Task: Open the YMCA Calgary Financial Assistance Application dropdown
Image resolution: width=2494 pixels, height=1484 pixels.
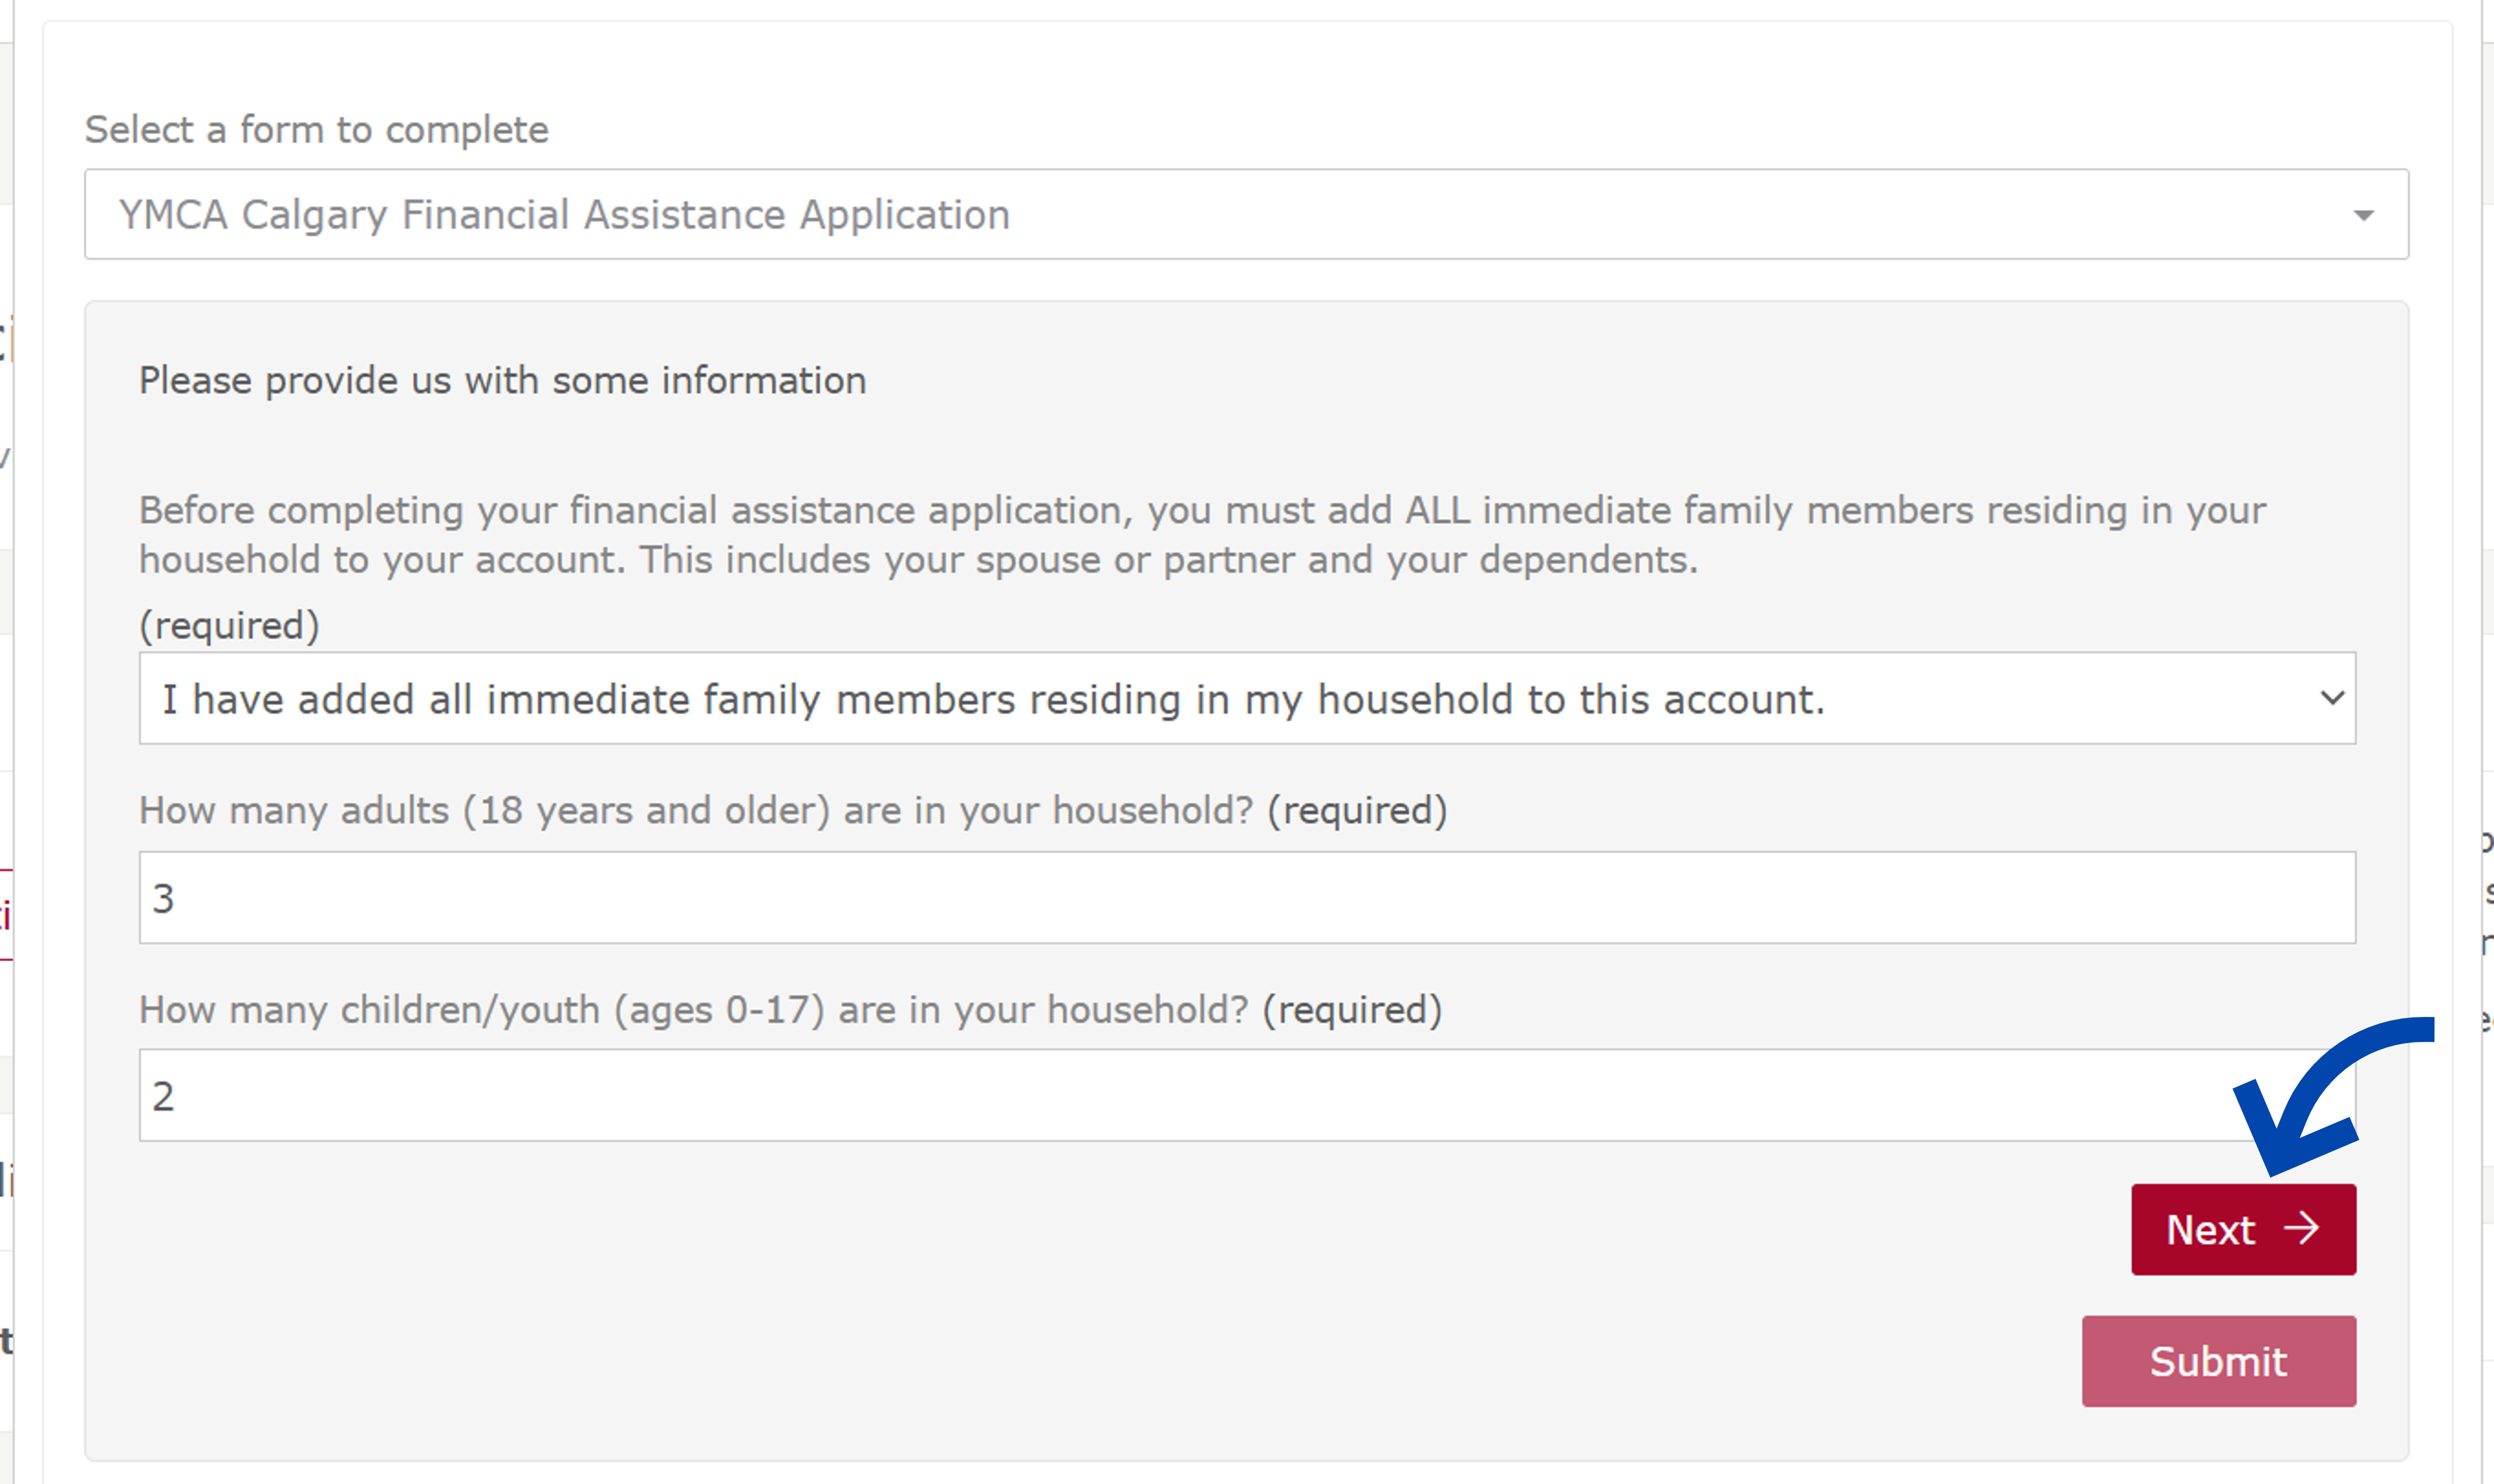Action: [1246, 215]
